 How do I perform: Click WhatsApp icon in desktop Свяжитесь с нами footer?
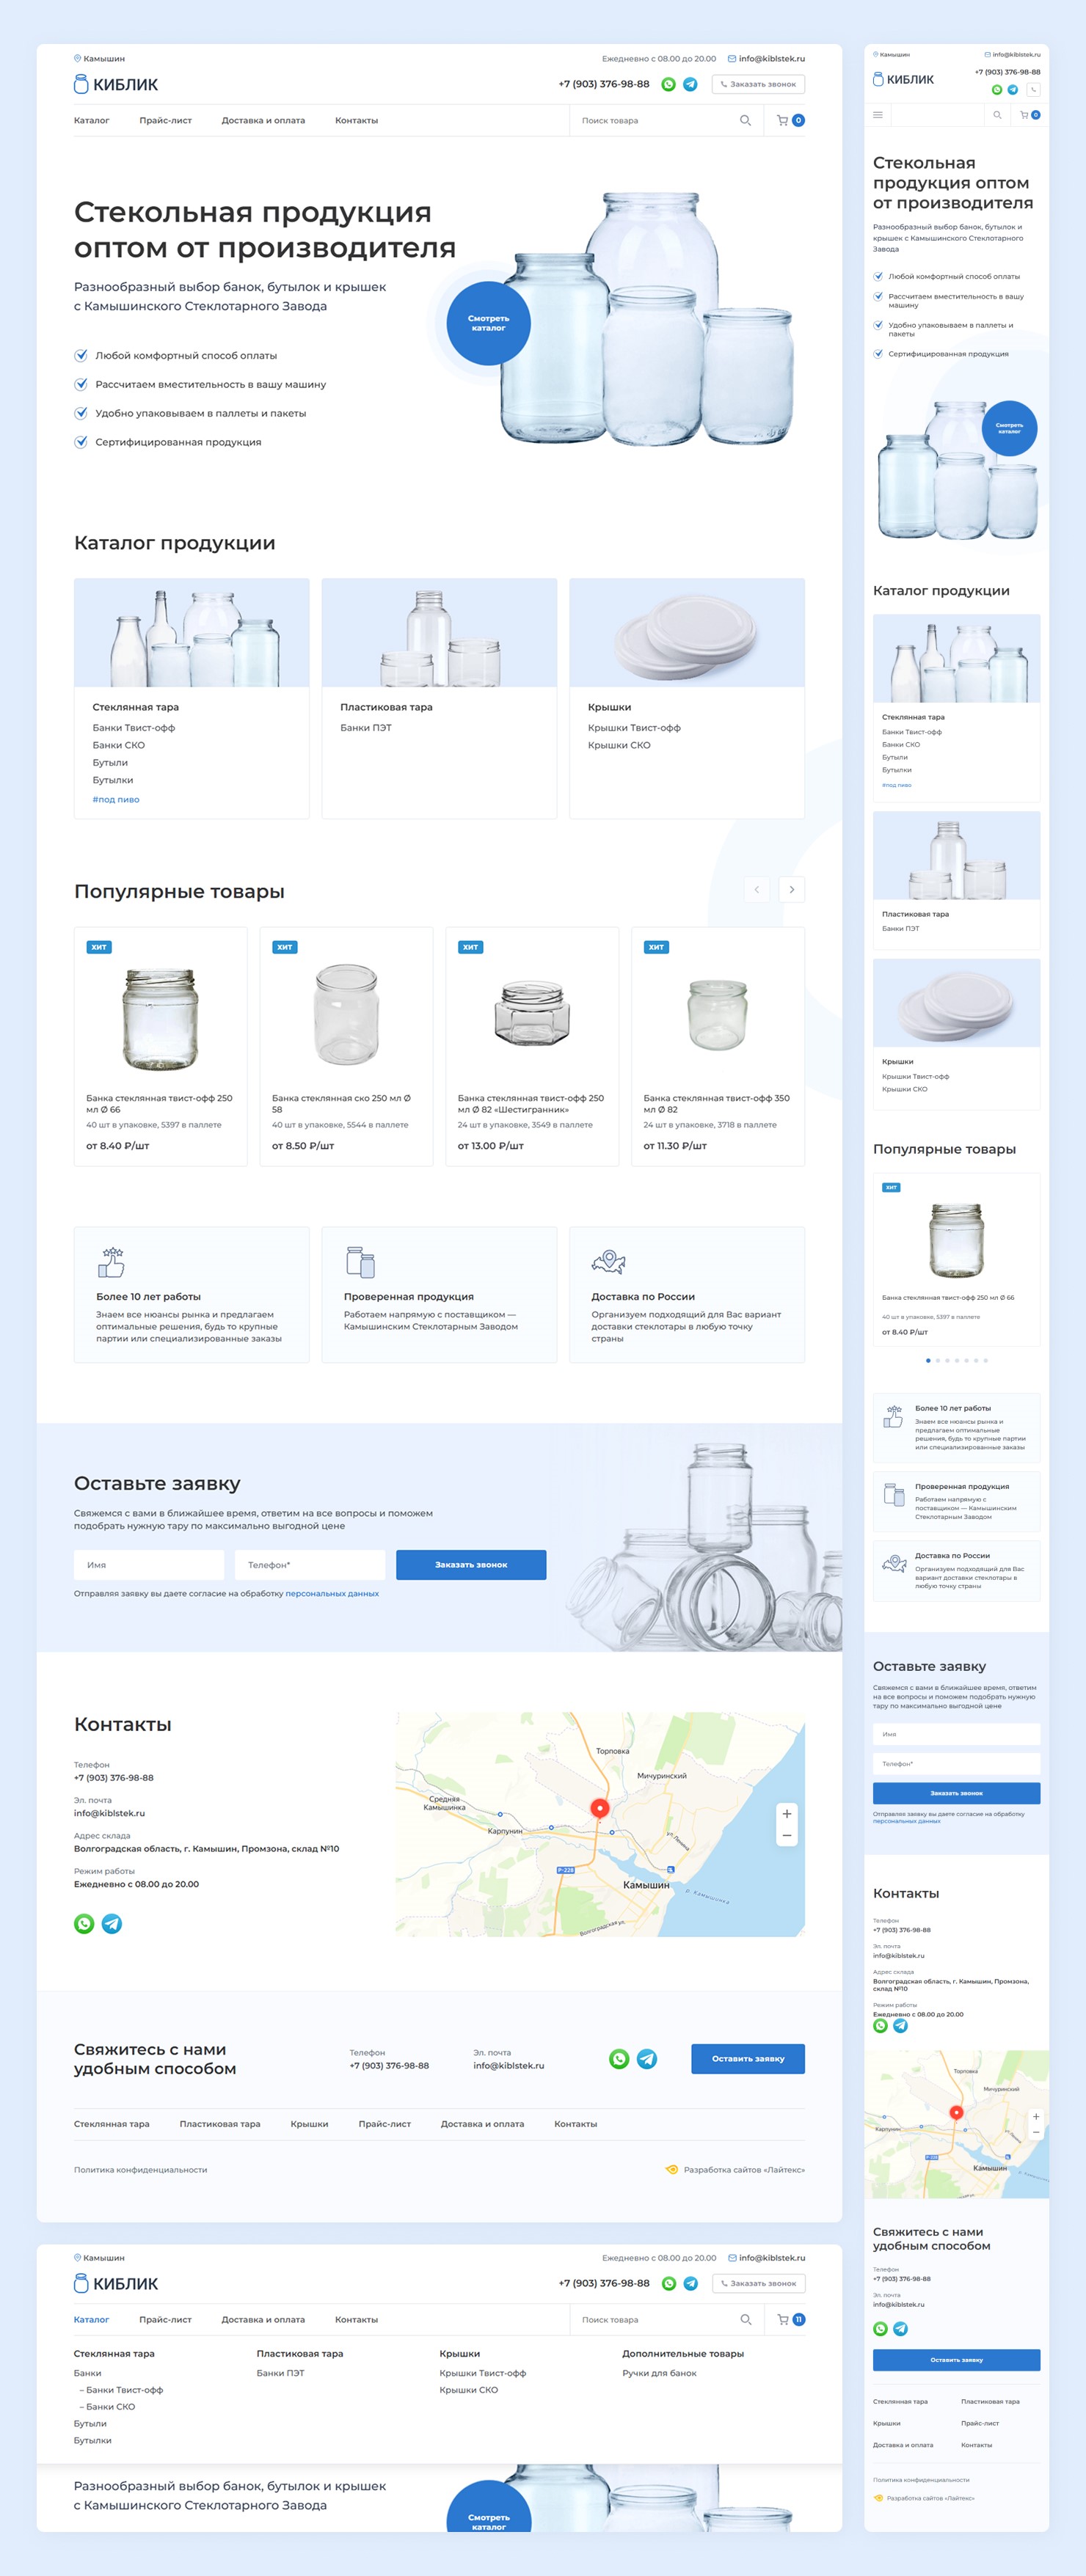[619, 2059]
